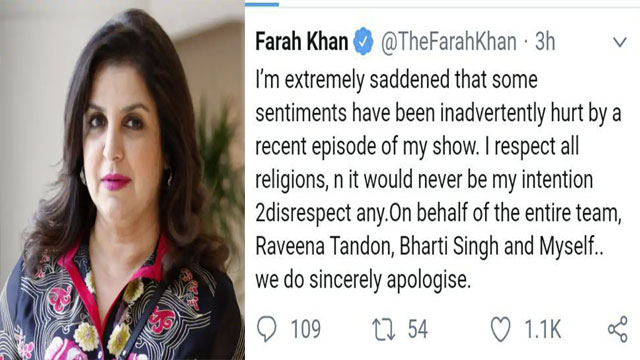The image size is (640, 360).
Task: View the 54 retweets count
Action: tap(418, 329)
